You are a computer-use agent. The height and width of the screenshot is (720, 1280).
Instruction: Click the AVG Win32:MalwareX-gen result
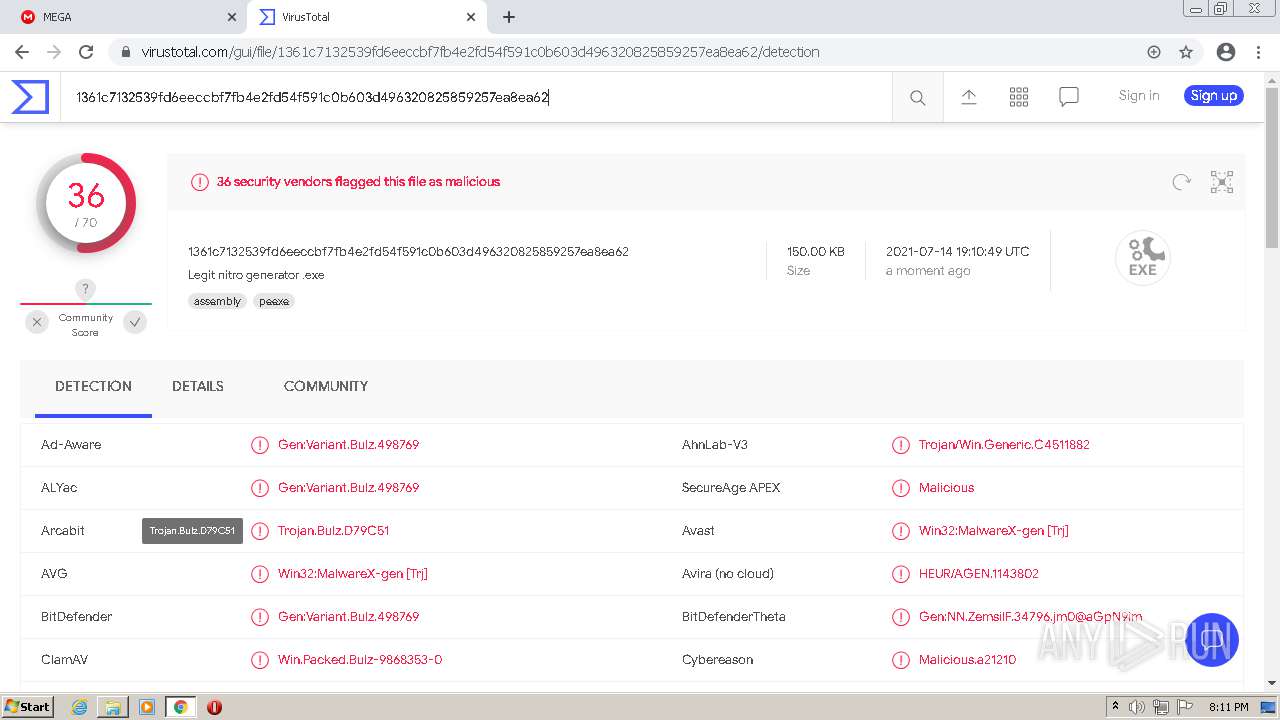(x=353, y=574)
